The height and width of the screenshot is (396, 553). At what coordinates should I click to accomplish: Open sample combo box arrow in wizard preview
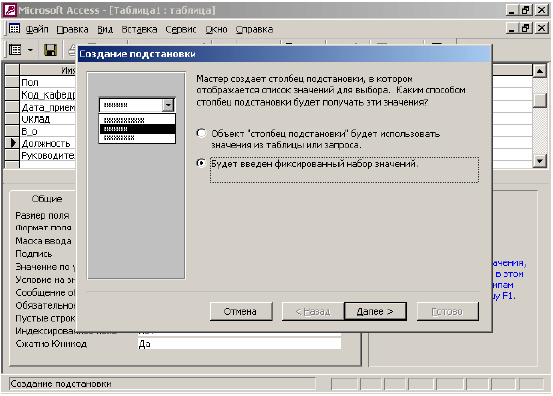168,105
